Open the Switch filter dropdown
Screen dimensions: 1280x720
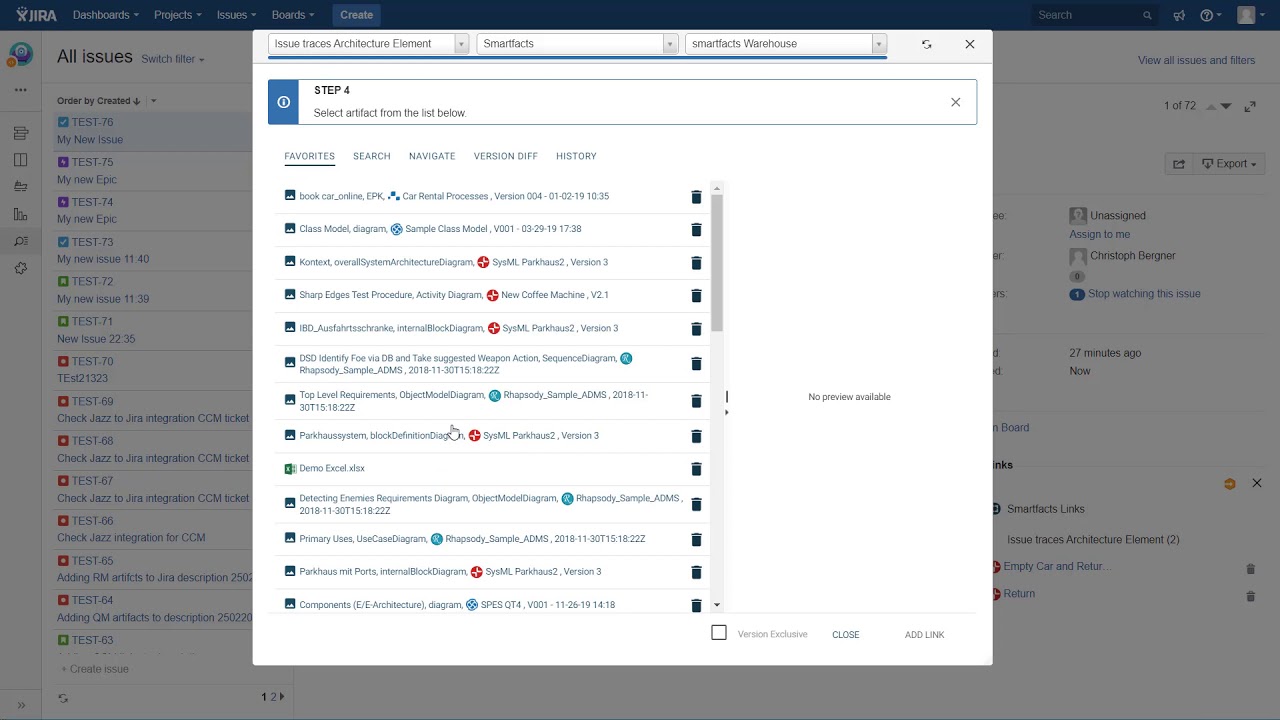[x=172, y=59]
